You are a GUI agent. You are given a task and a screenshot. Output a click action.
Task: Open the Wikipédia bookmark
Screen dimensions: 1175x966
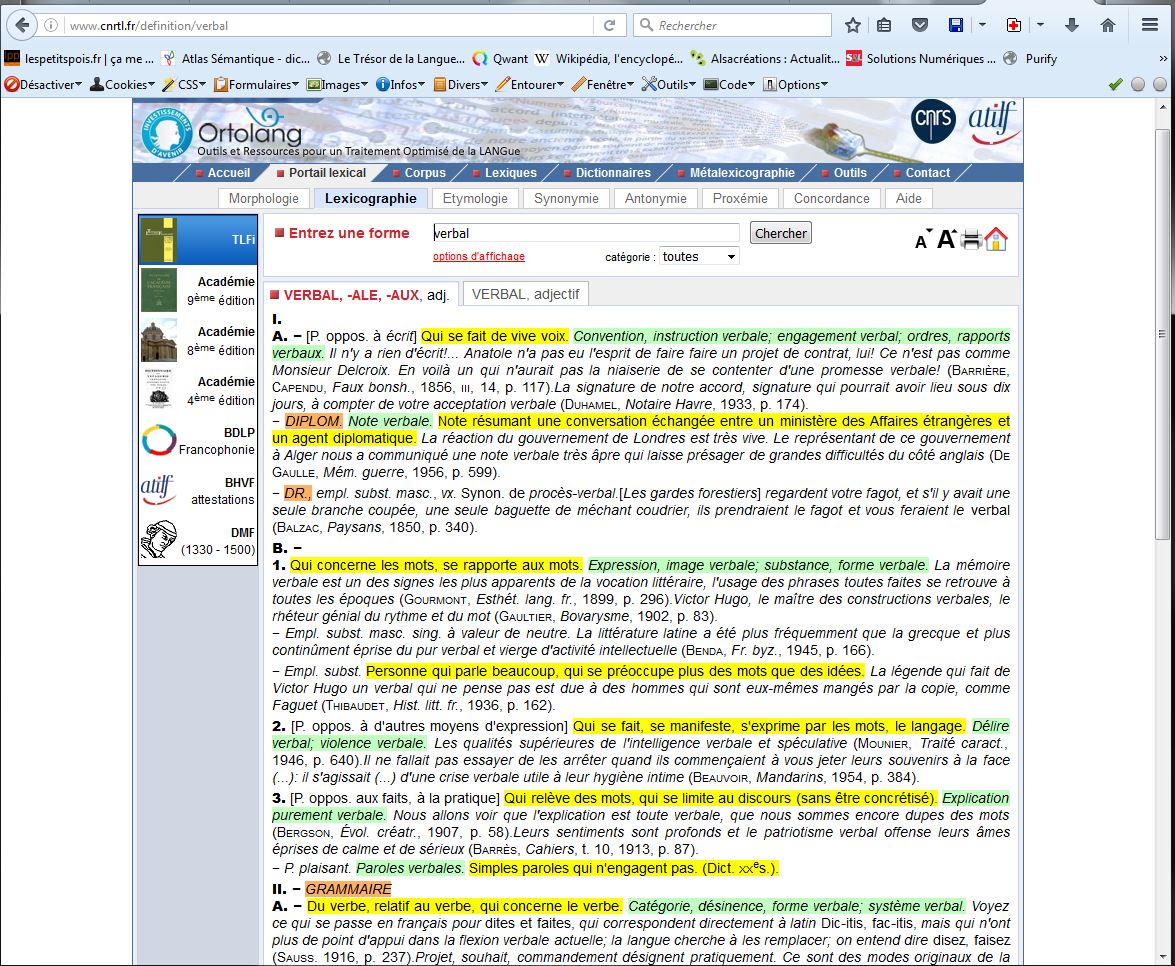[608, 58]
